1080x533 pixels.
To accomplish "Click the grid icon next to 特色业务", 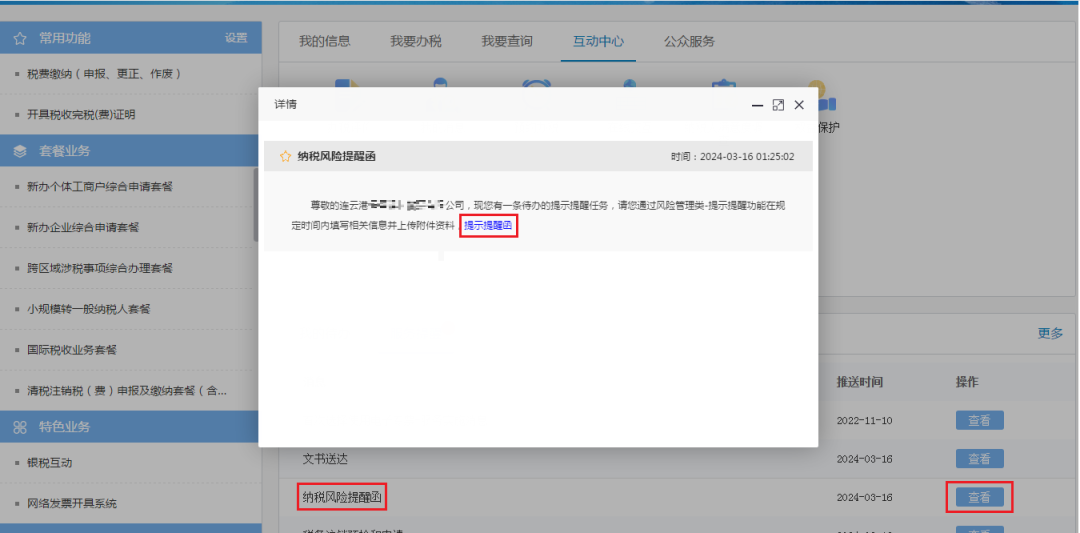I will 20,427.
